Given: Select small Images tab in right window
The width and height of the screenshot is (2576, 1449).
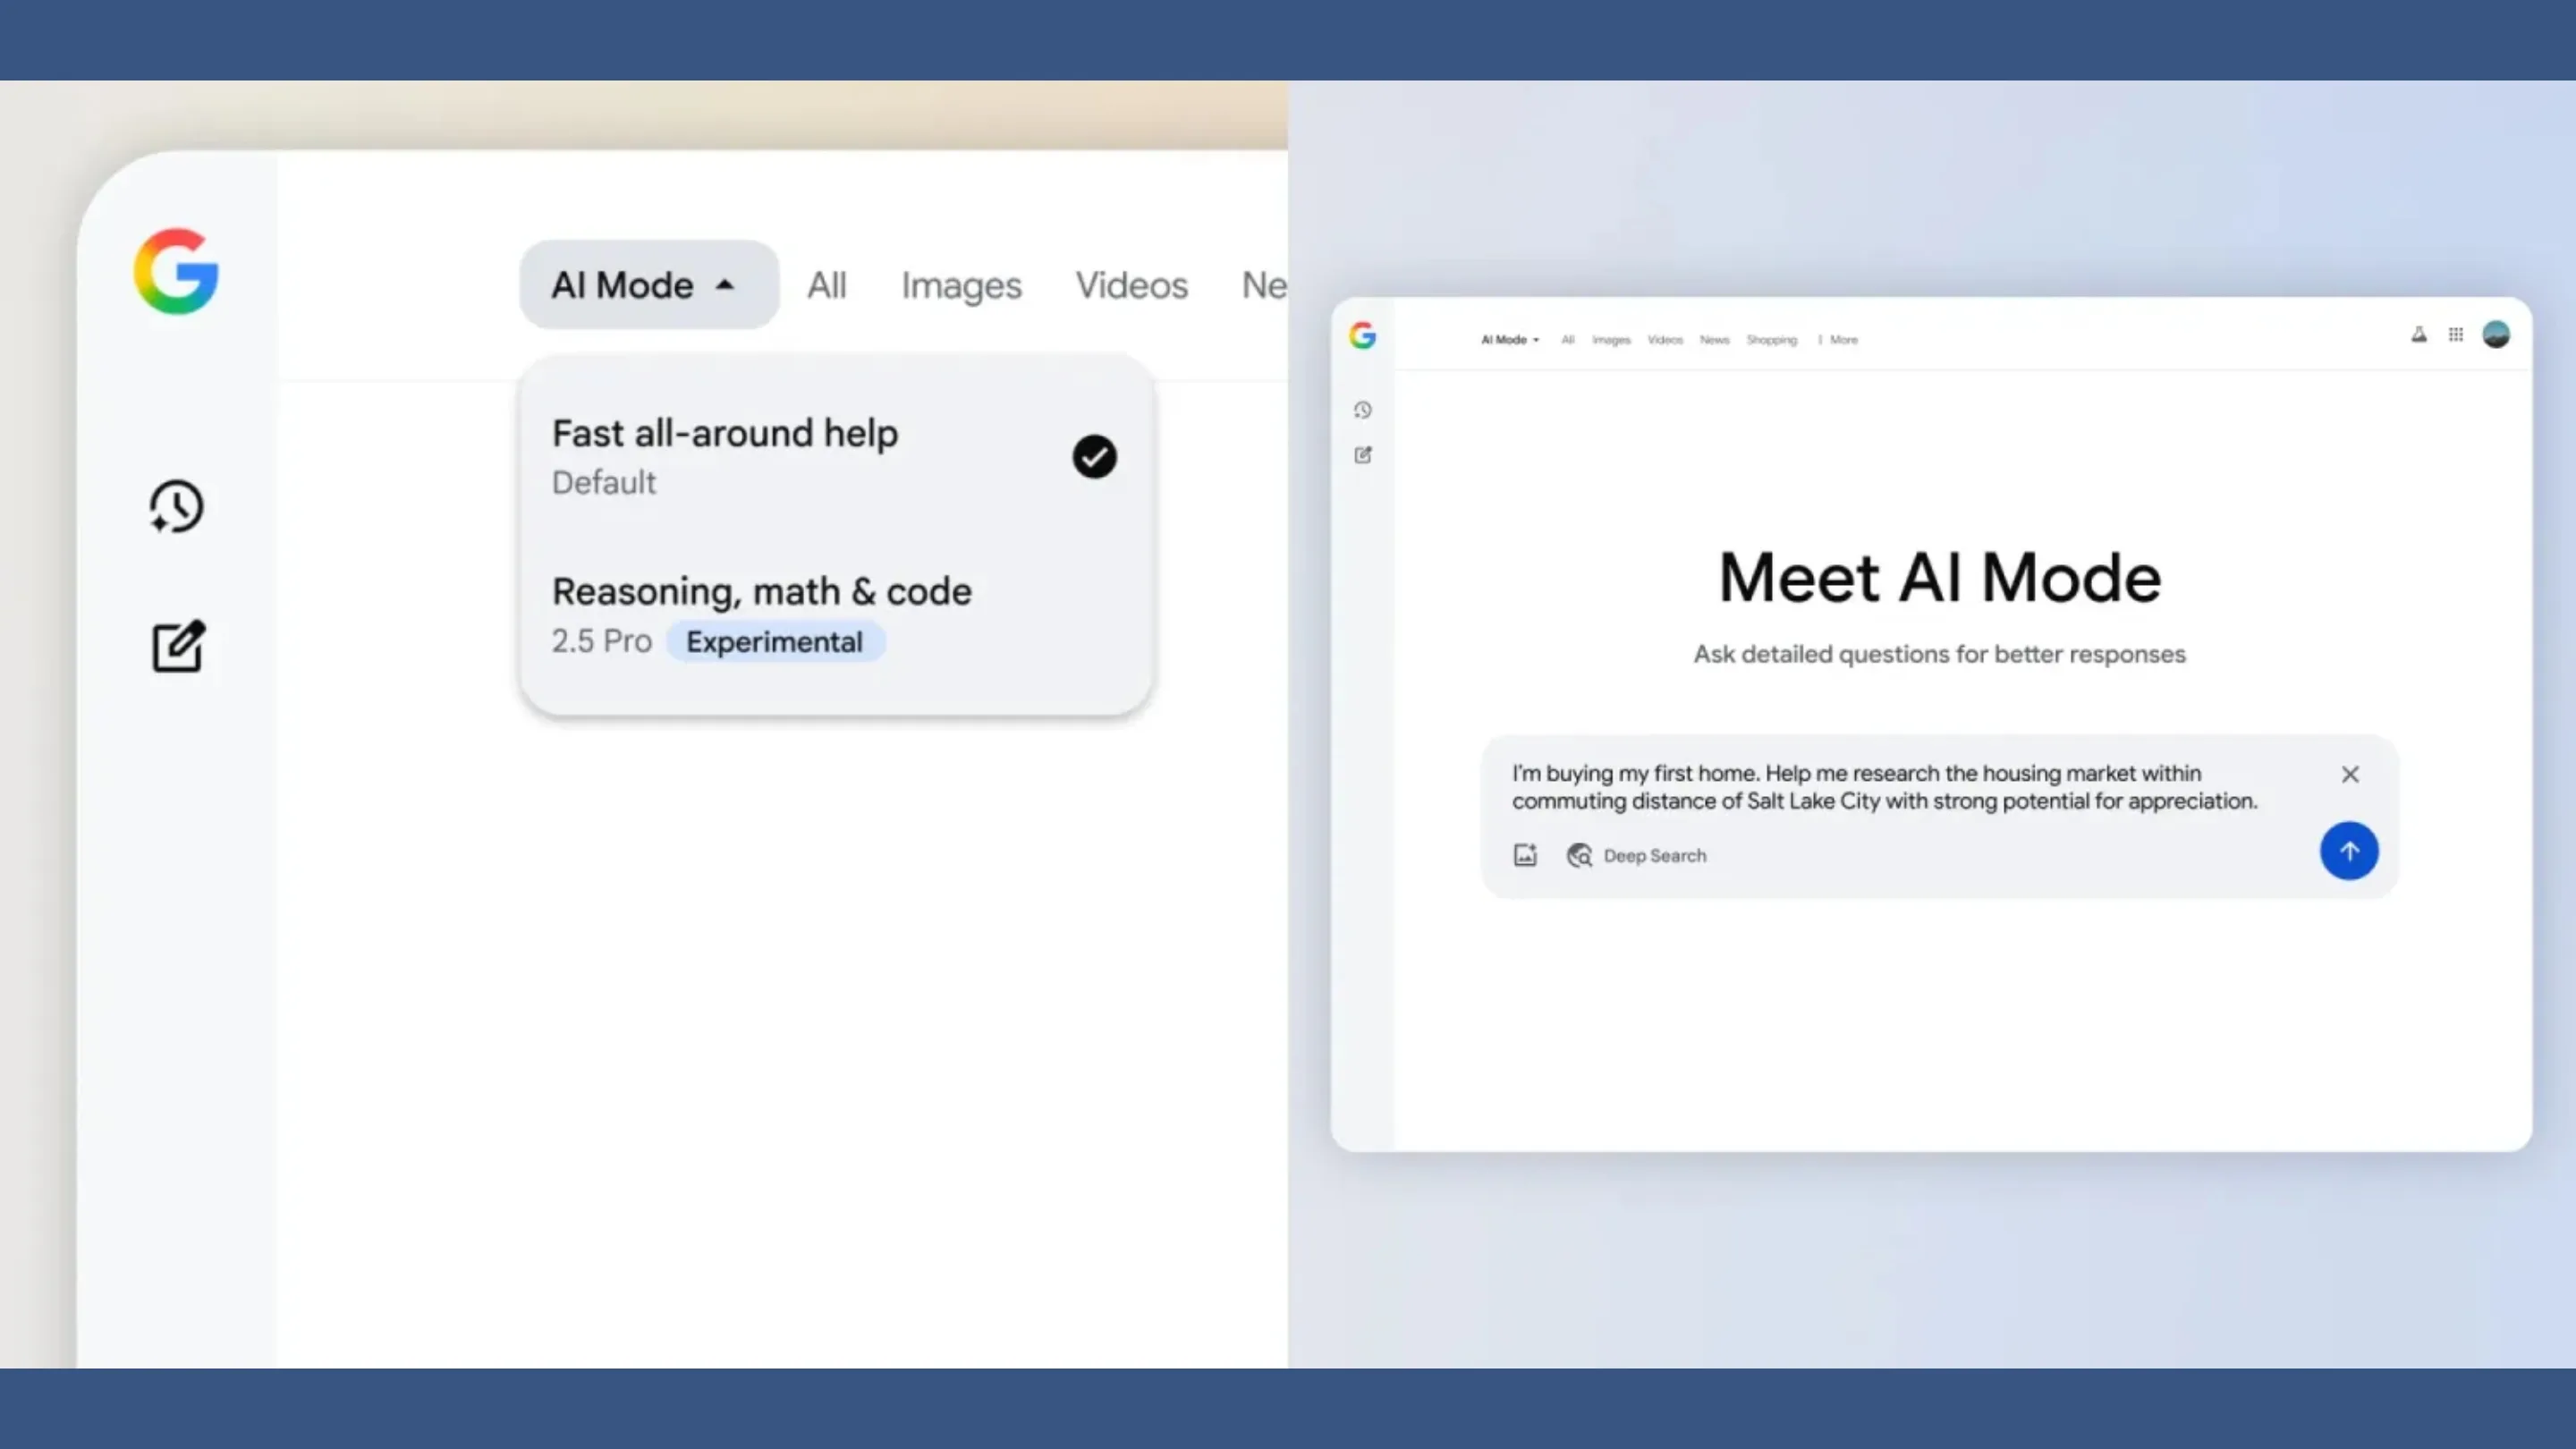Looking at the screenshot, I should click(x=1611, y=340).
